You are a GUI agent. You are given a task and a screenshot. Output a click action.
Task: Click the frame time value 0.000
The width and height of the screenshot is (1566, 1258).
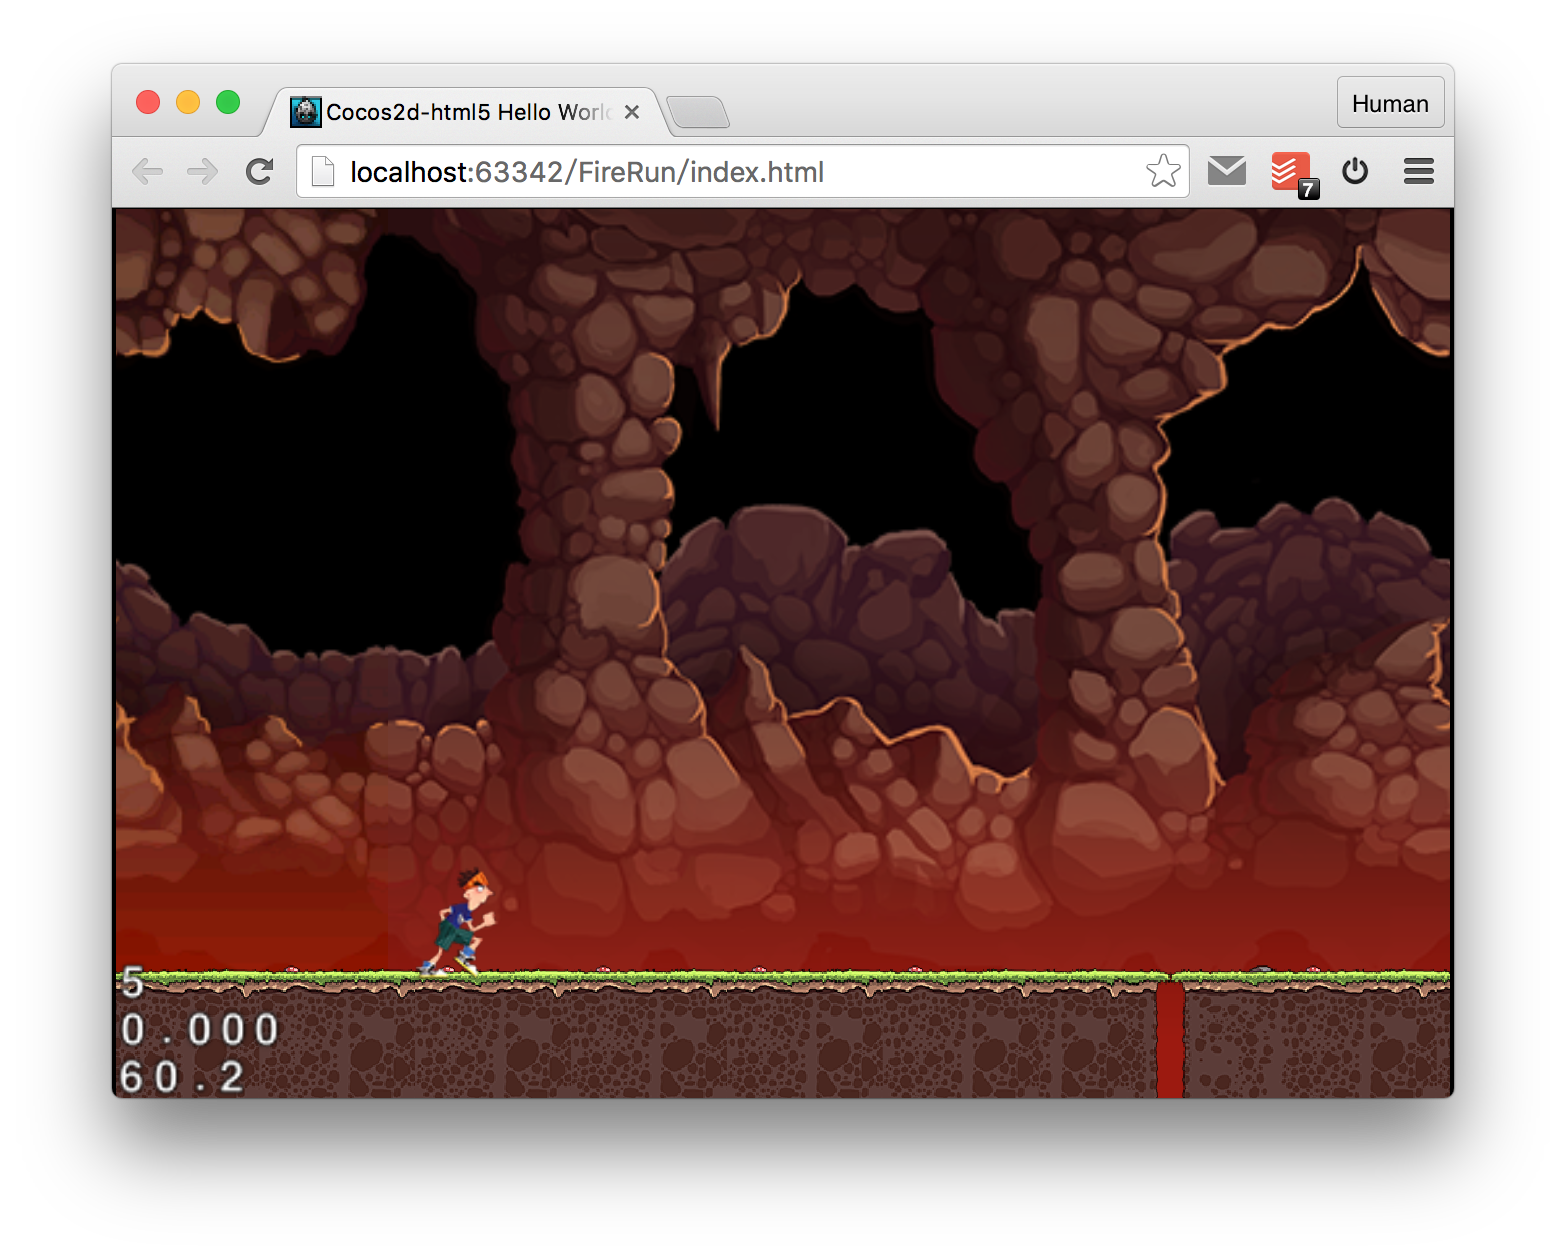click(x=199, y=1030)
